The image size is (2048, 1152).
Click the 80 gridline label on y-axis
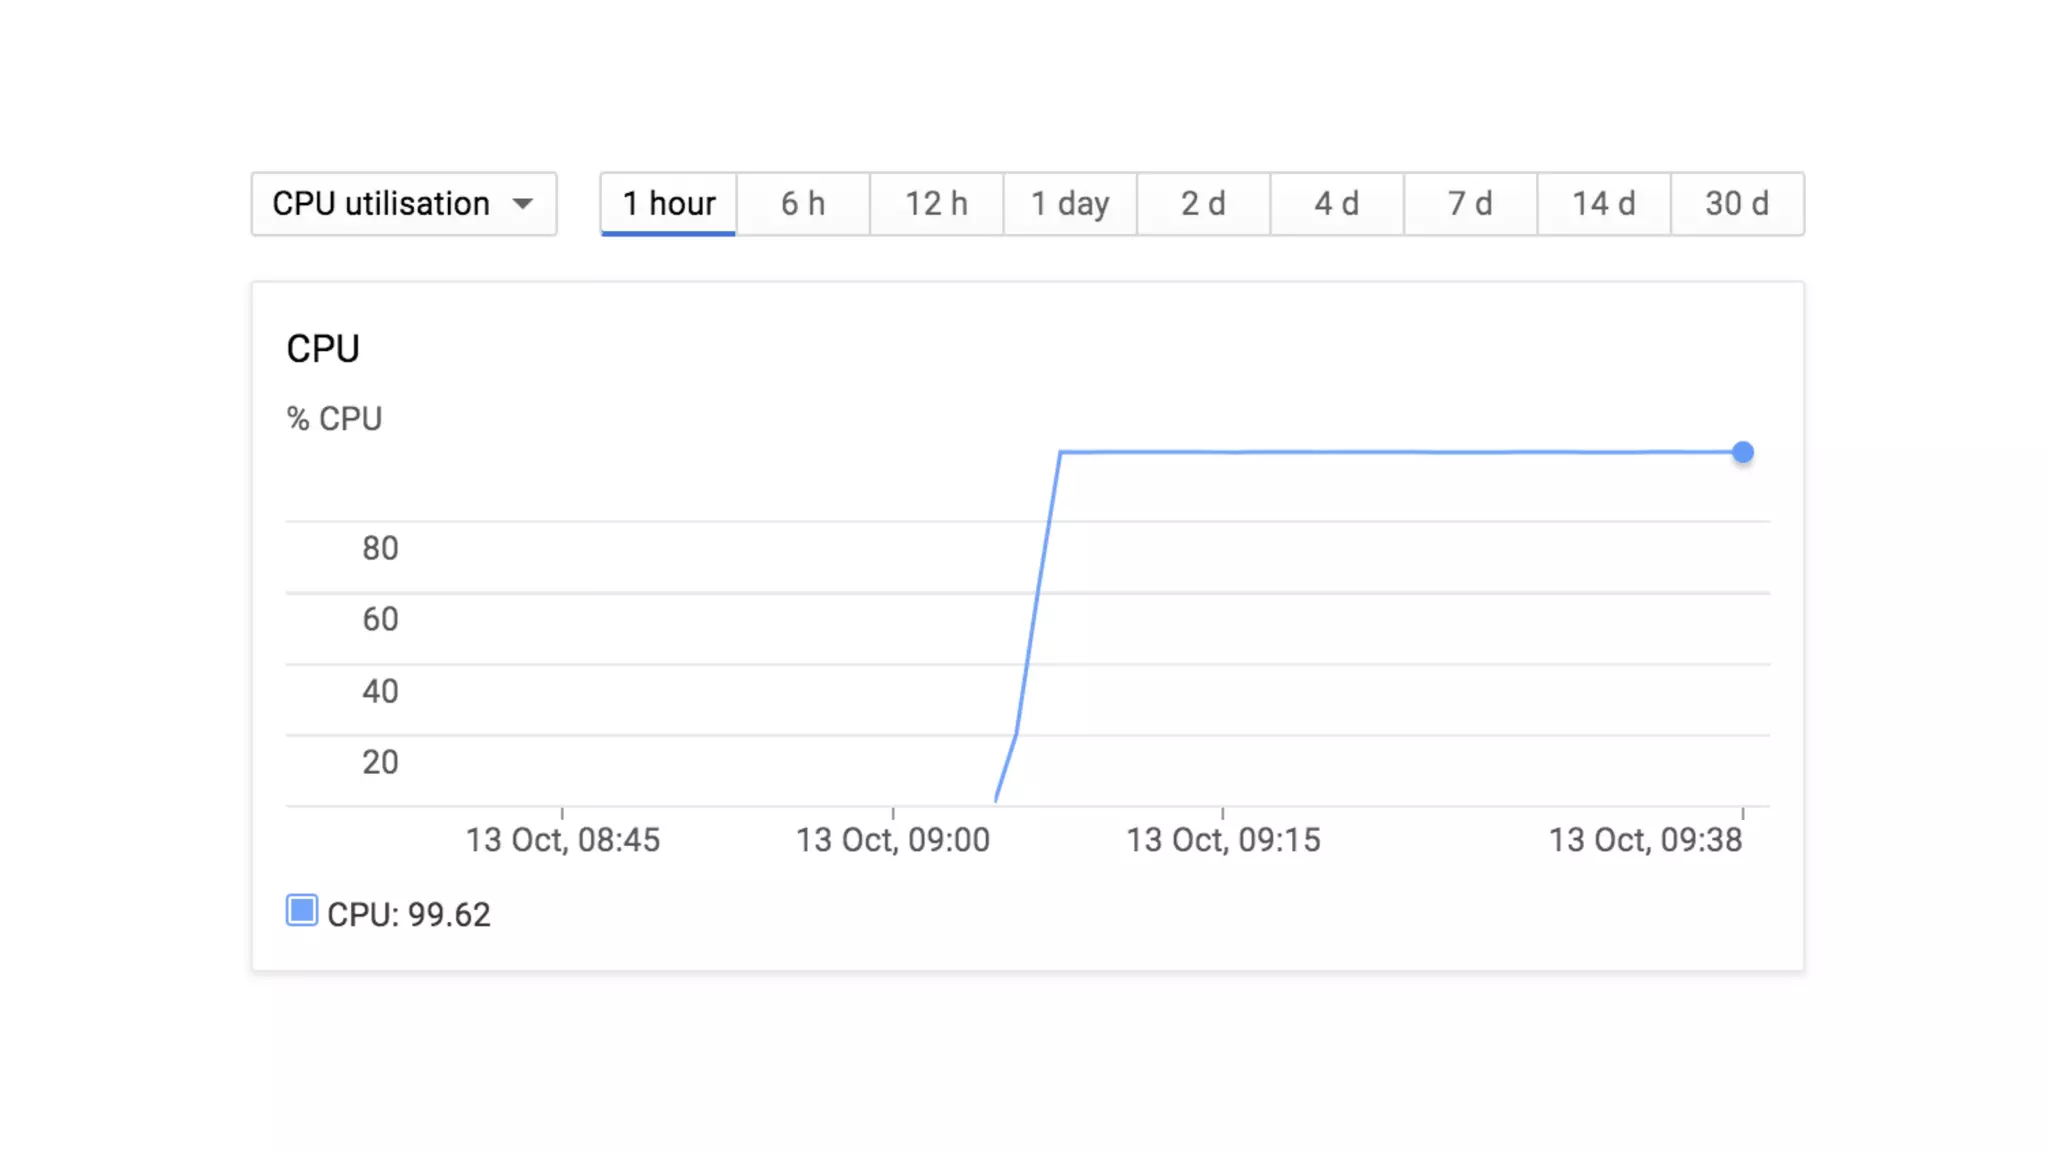pos(380,548)
